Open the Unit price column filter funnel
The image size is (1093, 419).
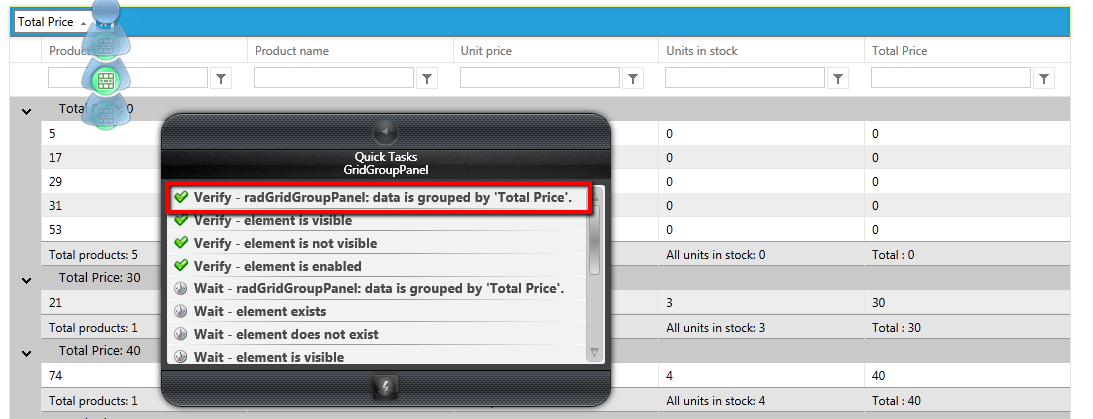[x=633, y=78]
